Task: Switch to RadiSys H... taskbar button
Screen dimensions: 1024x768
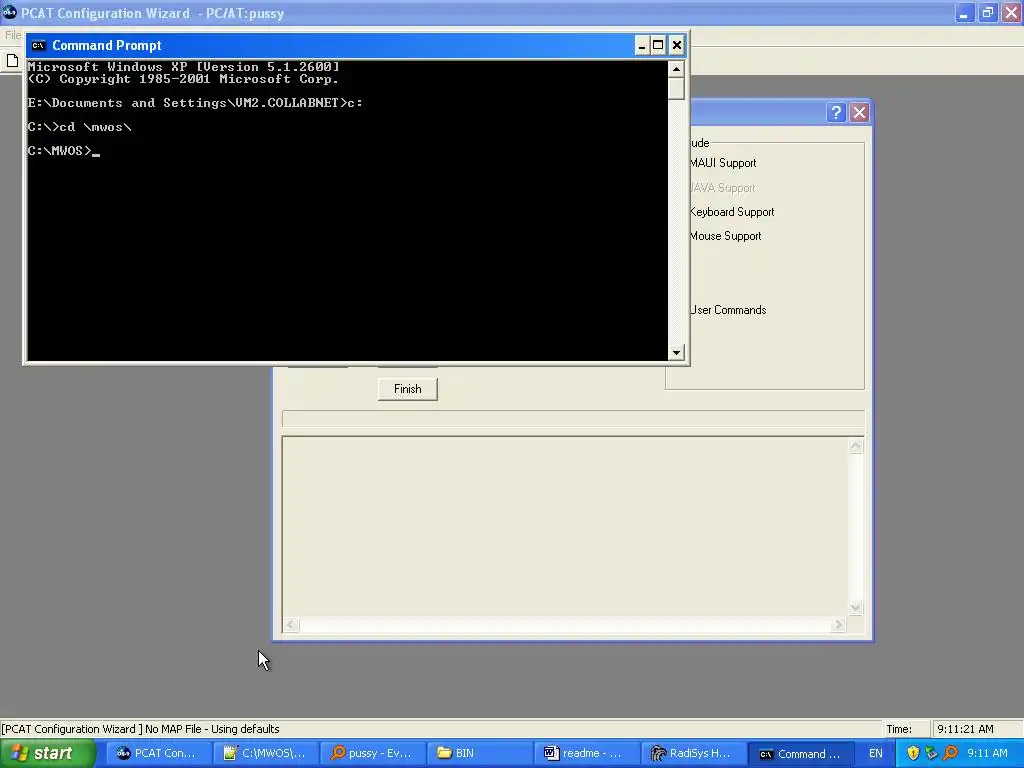Action: (x=694, y=753)
